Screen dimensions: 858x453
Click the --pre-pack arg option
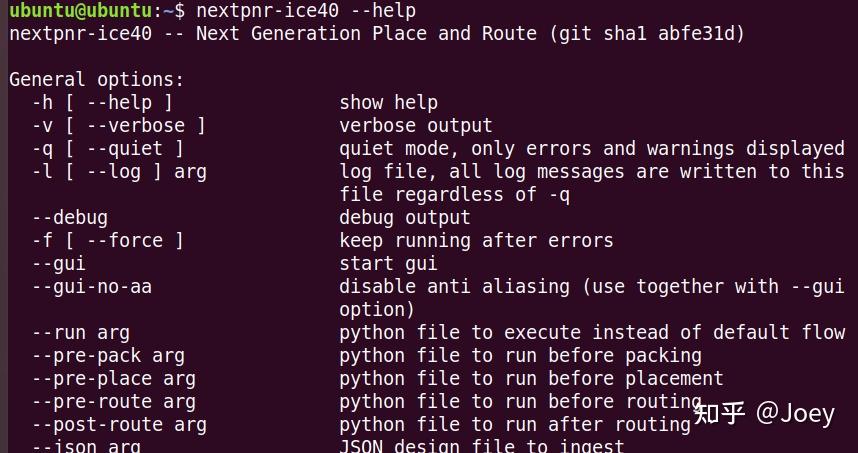pos(107,355)
